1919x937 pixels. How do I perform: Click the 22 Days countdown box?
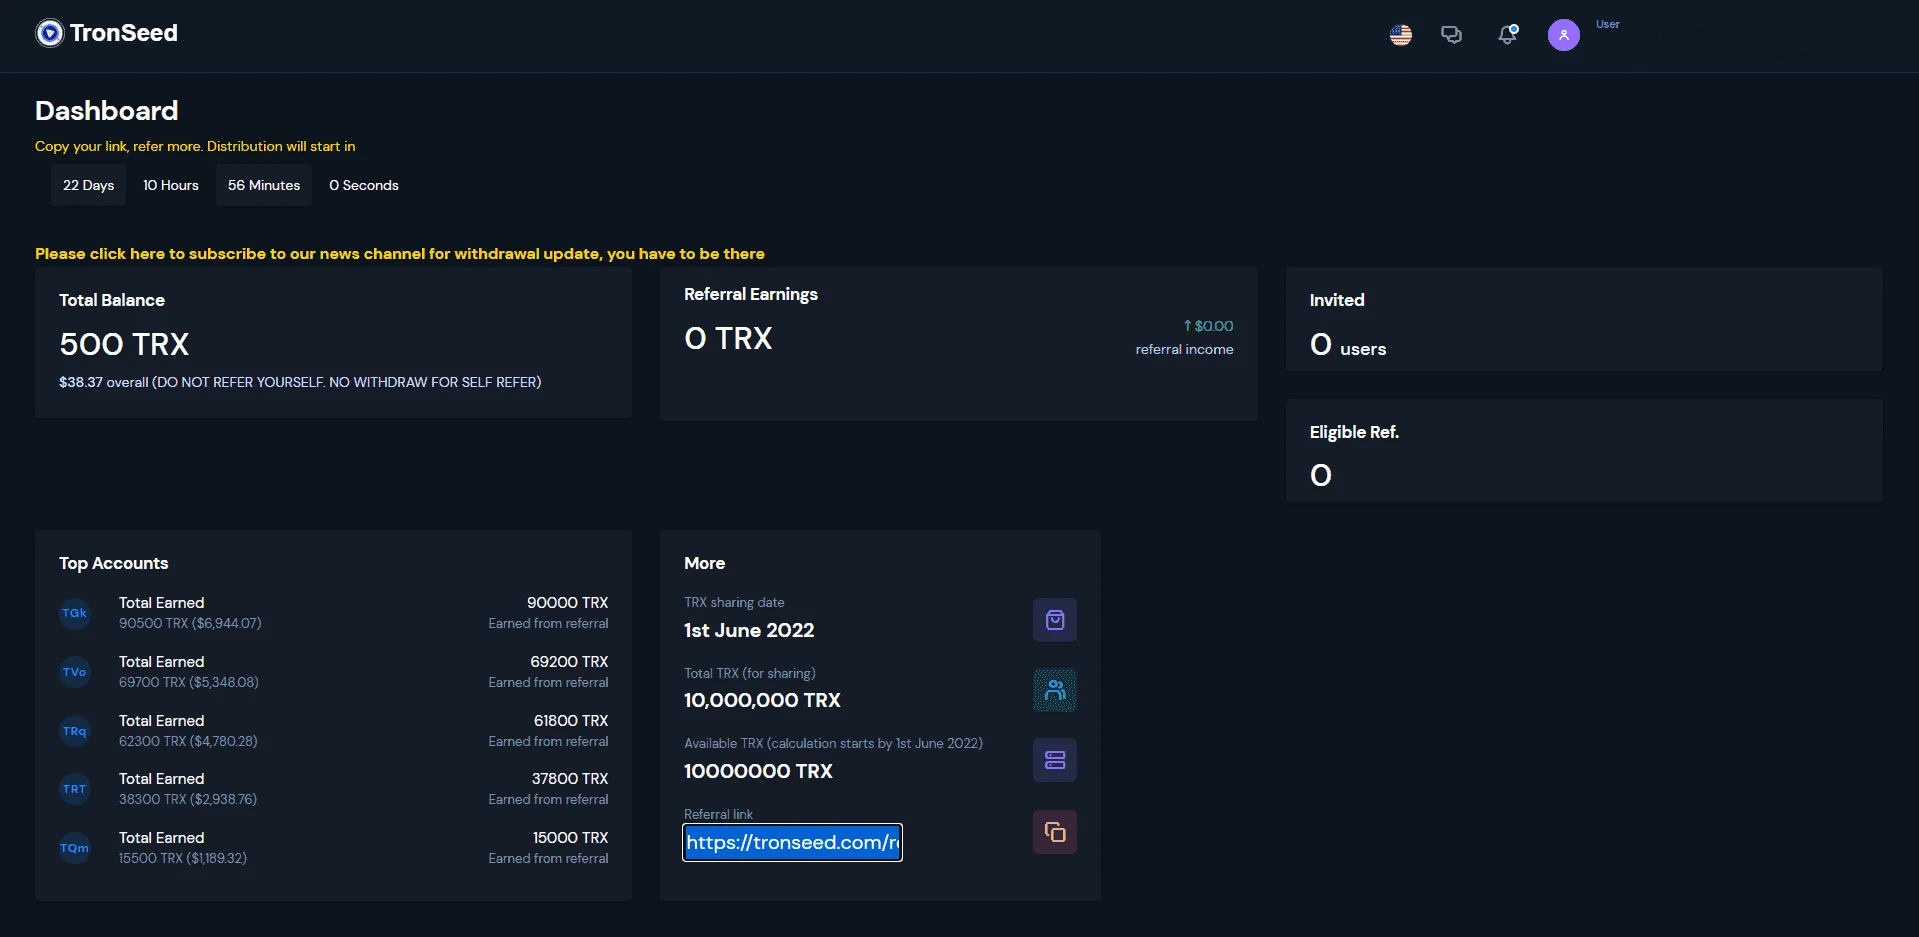pyautogui.click(x=88, y=185)
